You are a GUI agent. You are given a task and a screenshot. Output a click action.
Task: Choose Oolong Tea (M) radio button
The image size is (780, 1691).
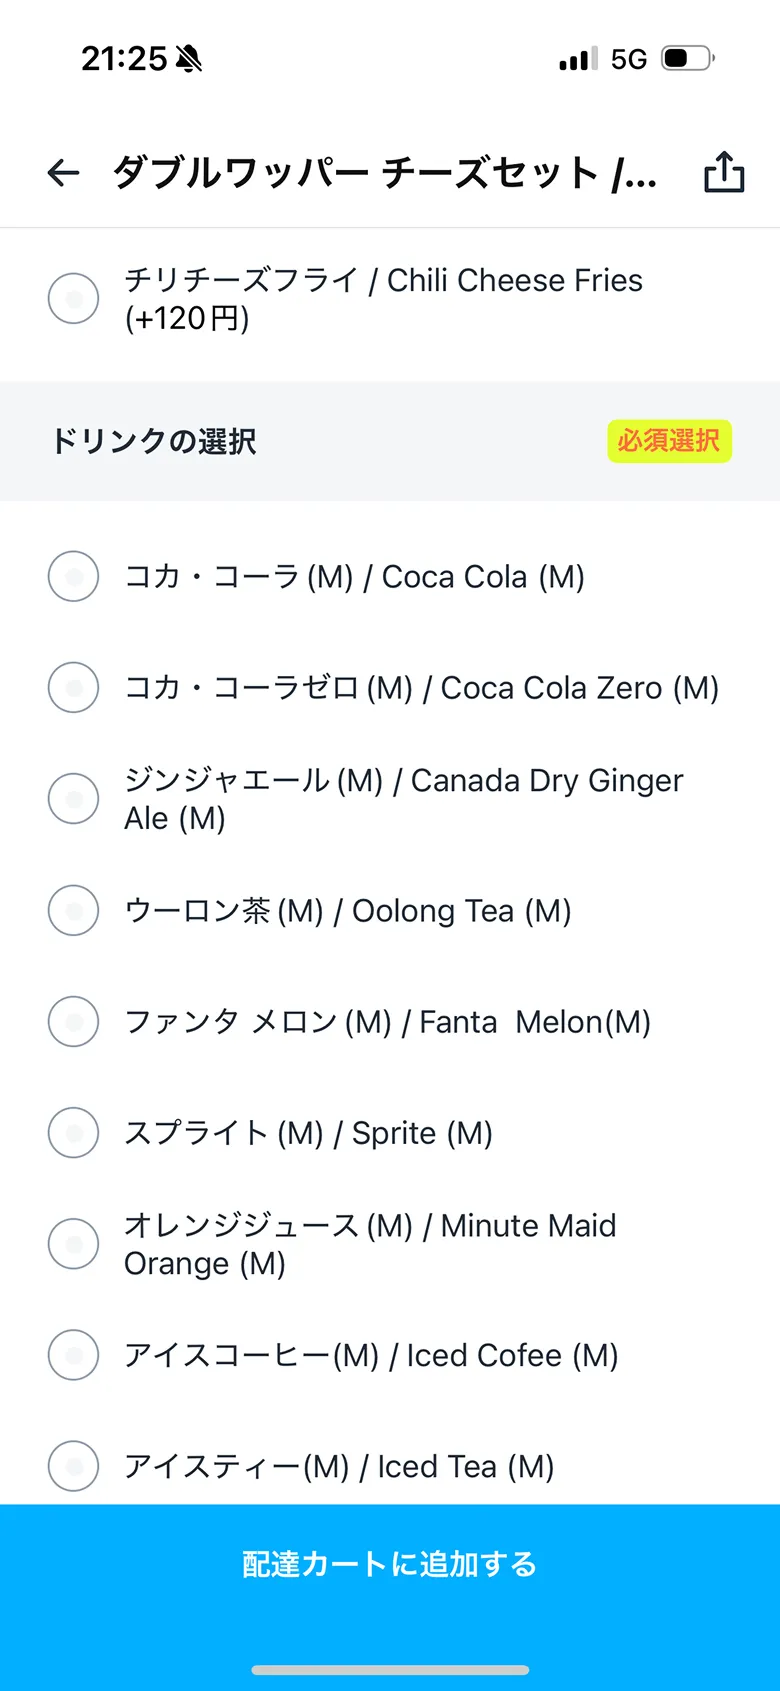coord(74,910)
